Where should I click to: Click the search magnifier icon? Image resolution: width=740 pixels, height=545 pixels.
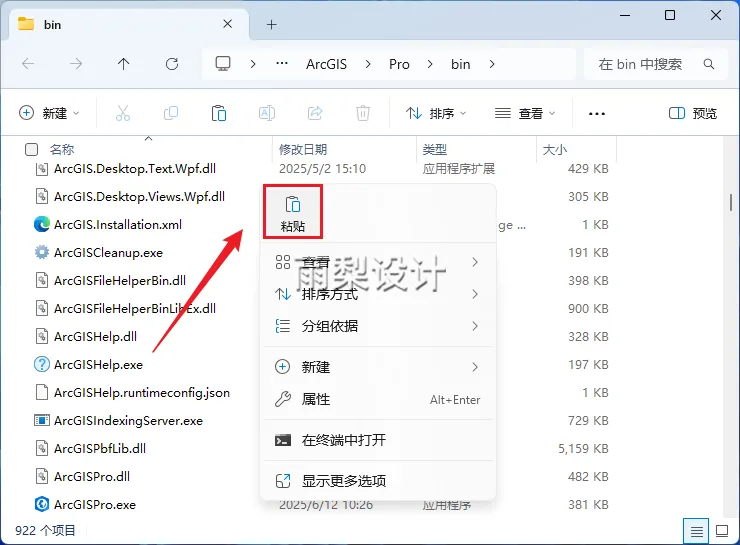708,64
